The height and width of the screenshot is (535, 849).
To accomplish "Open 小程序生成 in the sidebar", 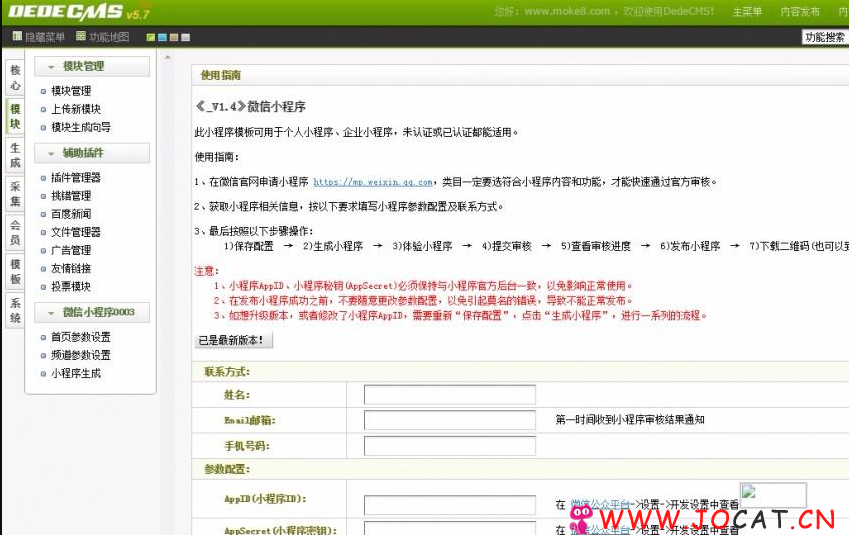I will (x=76, y=374).
